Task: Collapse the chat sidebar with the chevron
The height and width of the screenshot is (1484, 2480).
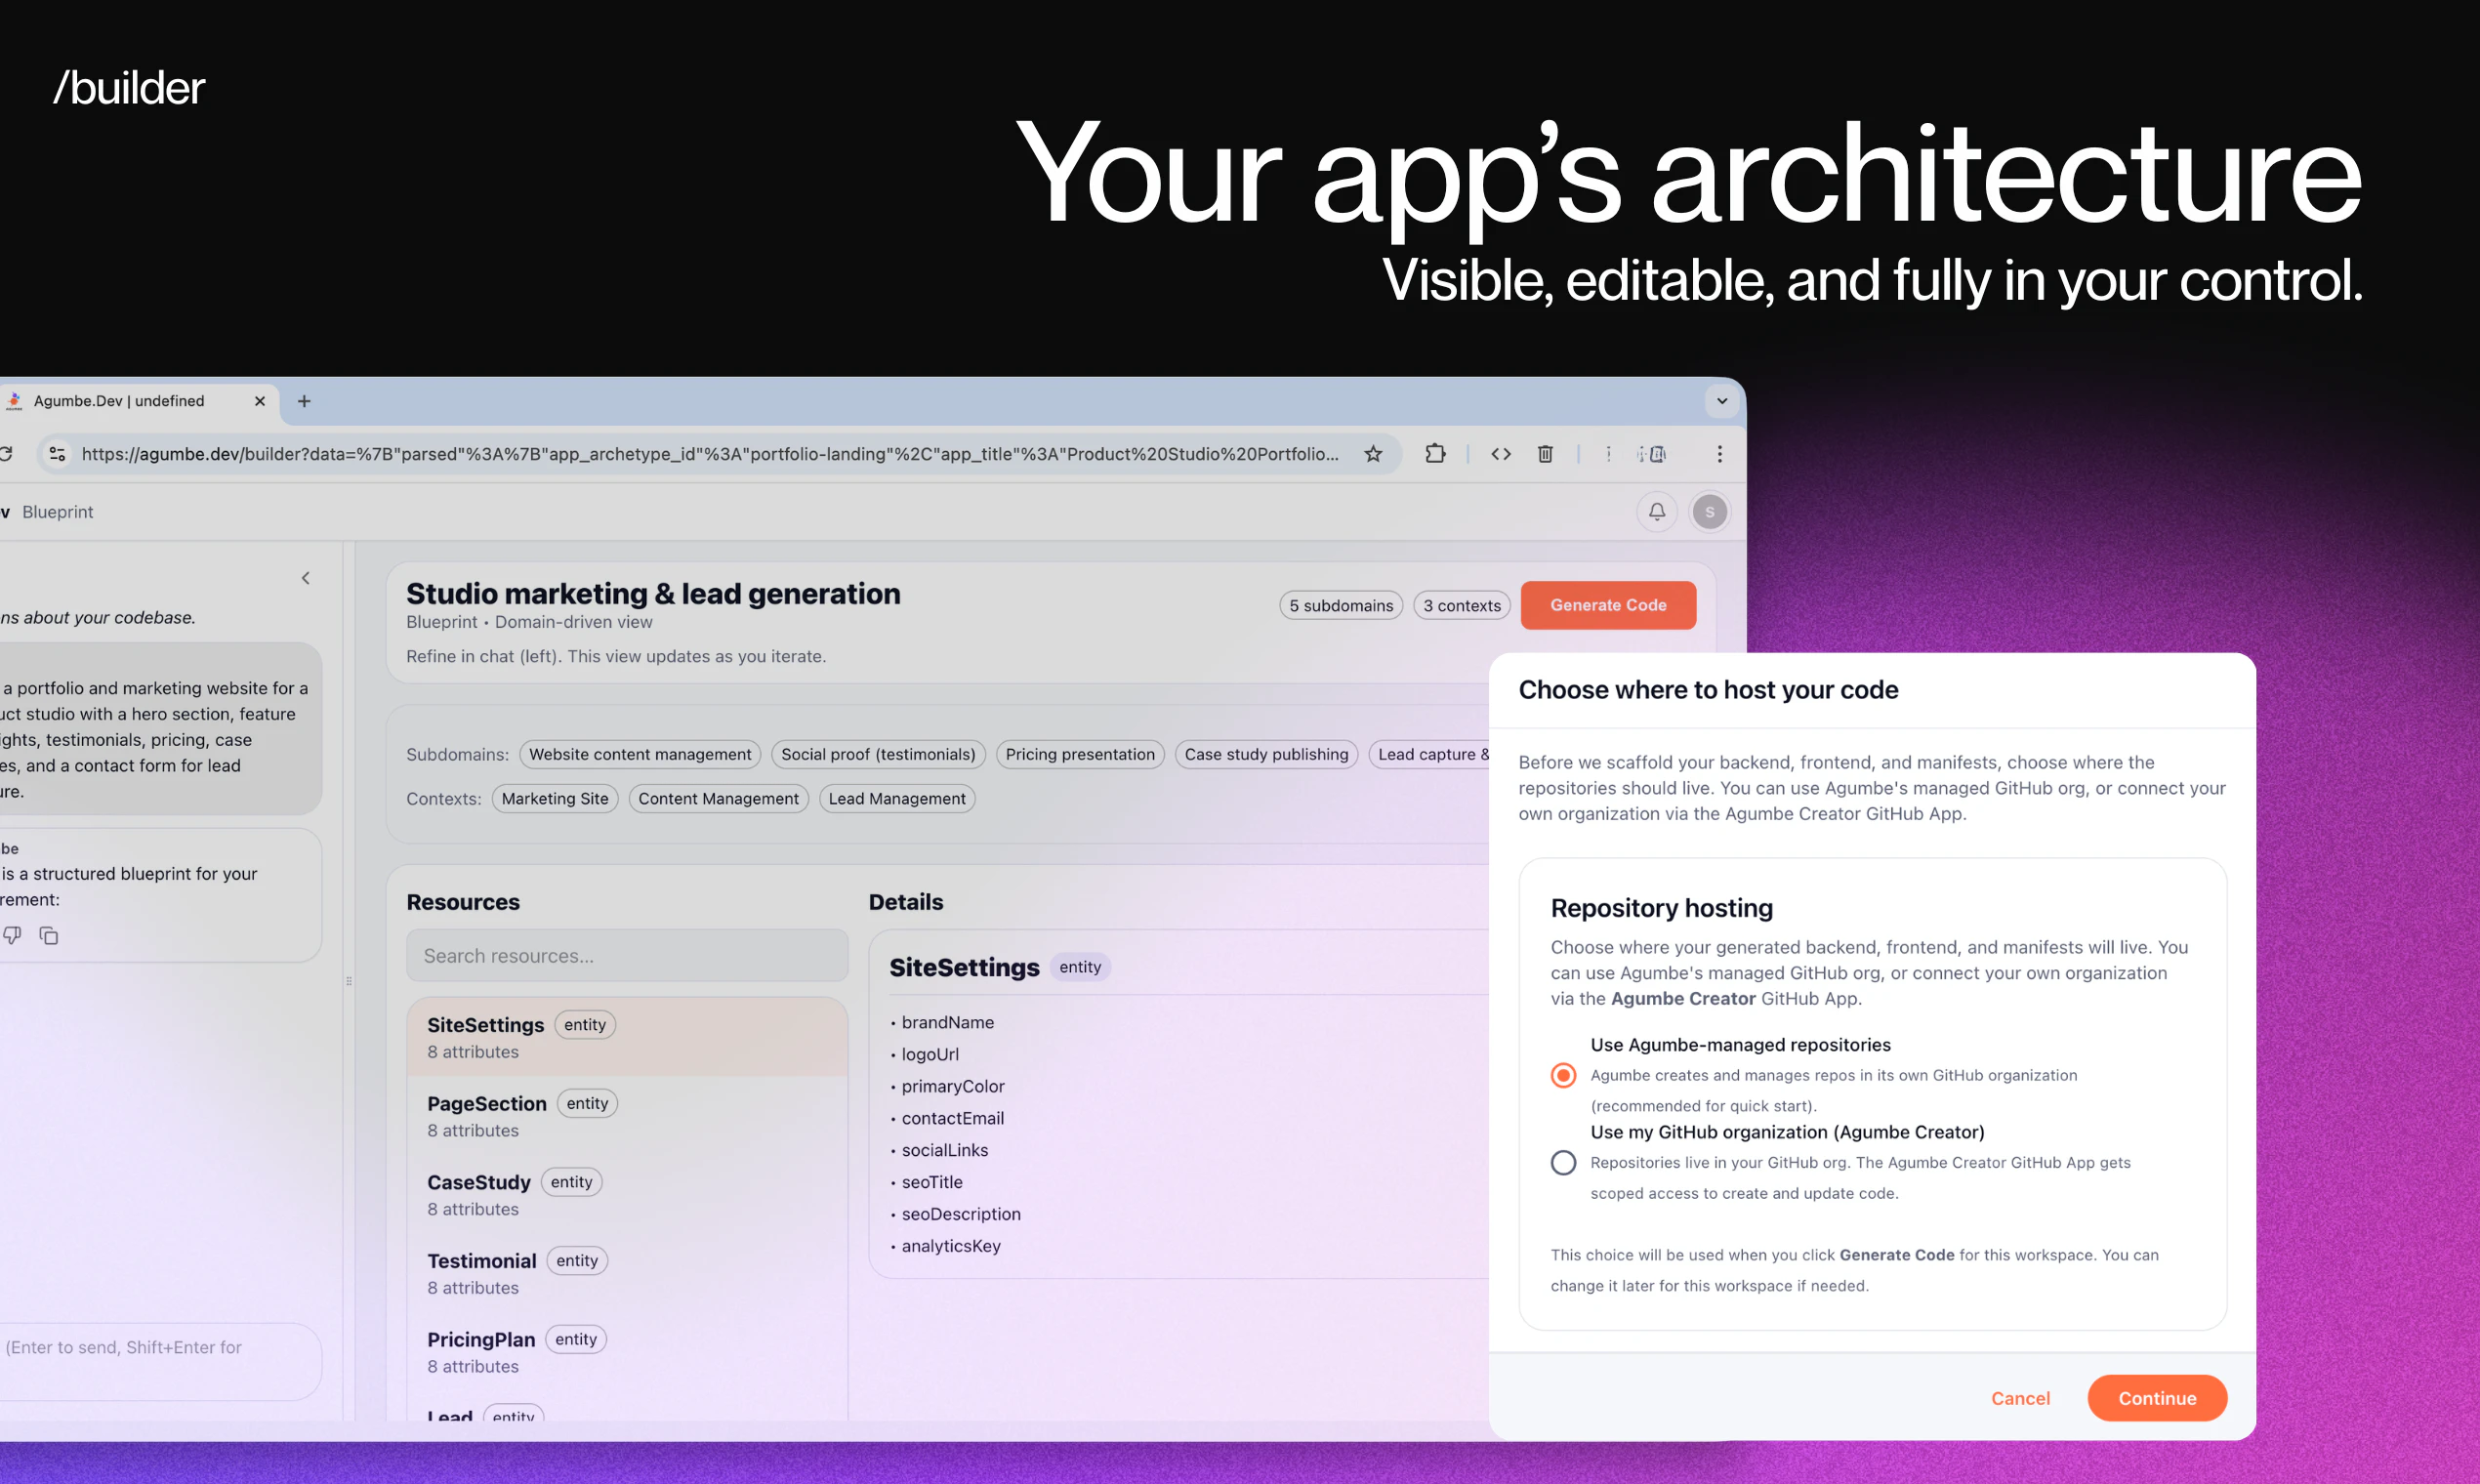Action: (306, 577)
